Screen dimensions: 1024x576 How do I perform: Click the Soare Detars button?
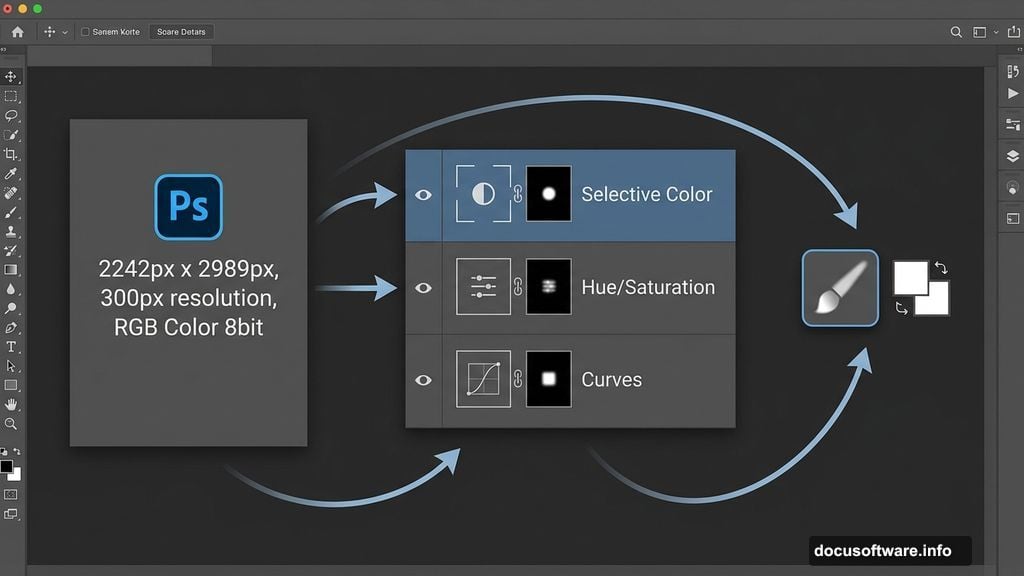181,32
